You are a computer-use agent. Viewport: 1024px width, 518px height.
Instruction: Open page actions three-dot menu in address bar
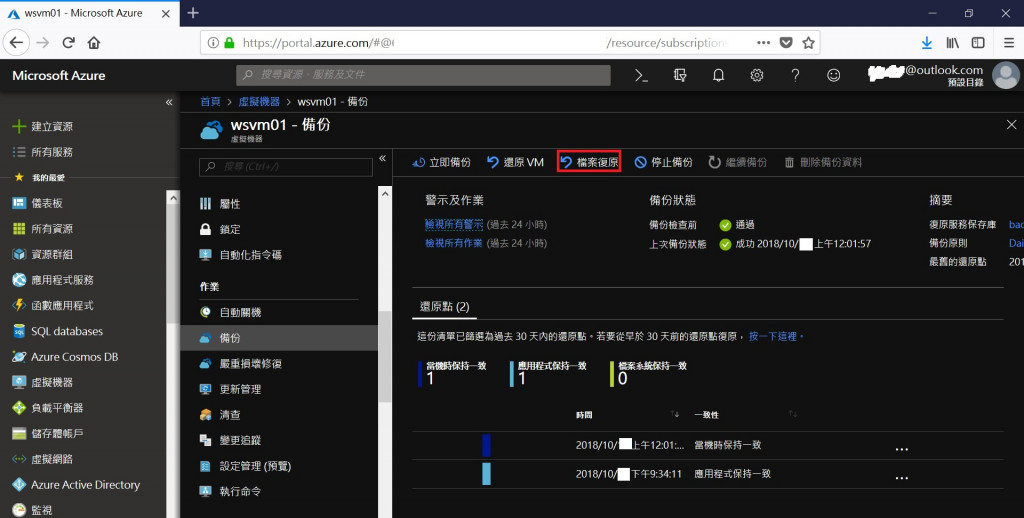click(x=763, y=42)
